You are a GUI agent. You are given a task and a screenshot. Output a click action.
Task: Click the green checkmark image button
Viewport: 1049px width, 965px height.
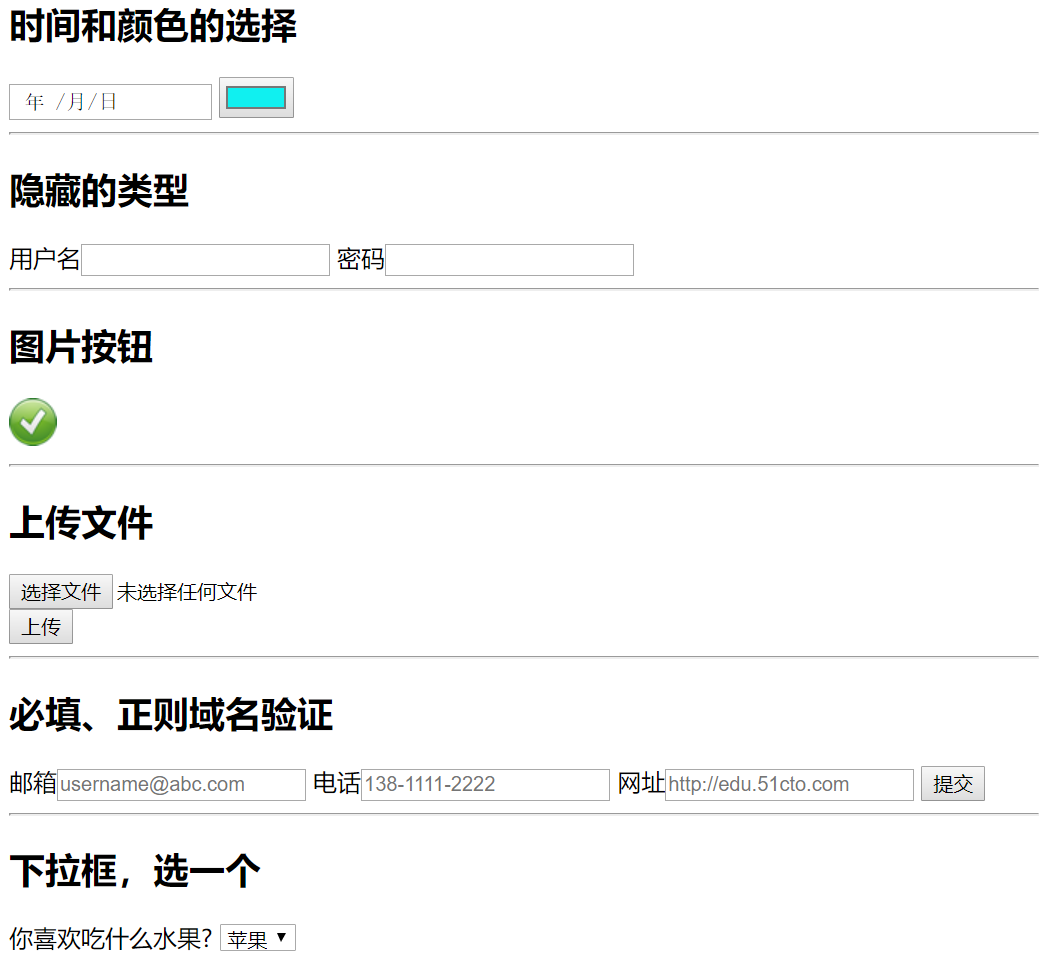[x=33, y=422]
